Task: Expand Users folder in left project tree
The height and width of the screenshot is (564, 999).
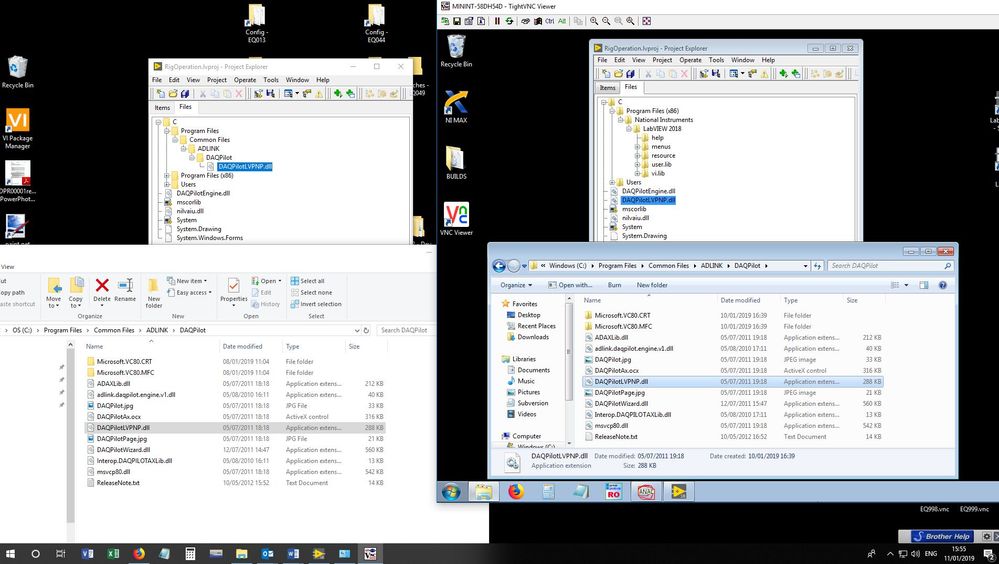Action: [167, 184]
